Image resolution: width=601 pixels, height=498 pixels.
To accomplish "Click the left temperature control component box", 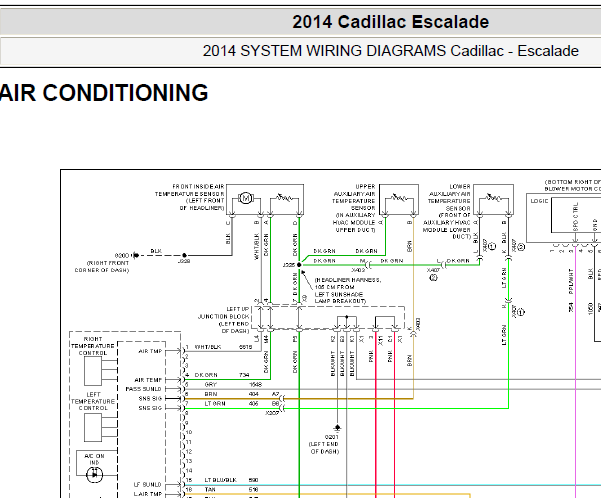I will click(93, 427).
